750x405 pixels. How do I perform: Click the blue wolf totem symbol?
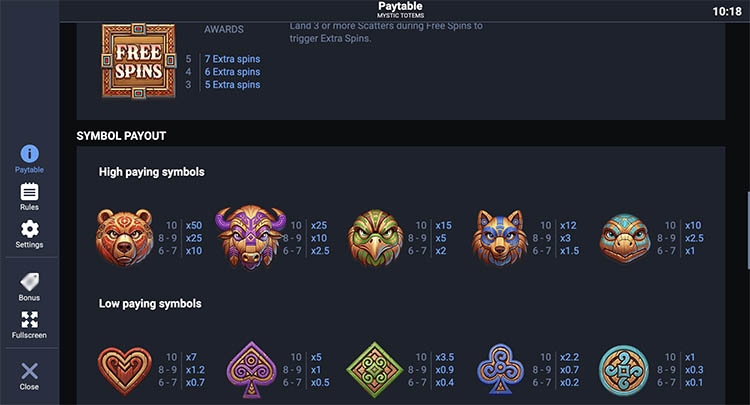tap(500, 237)
